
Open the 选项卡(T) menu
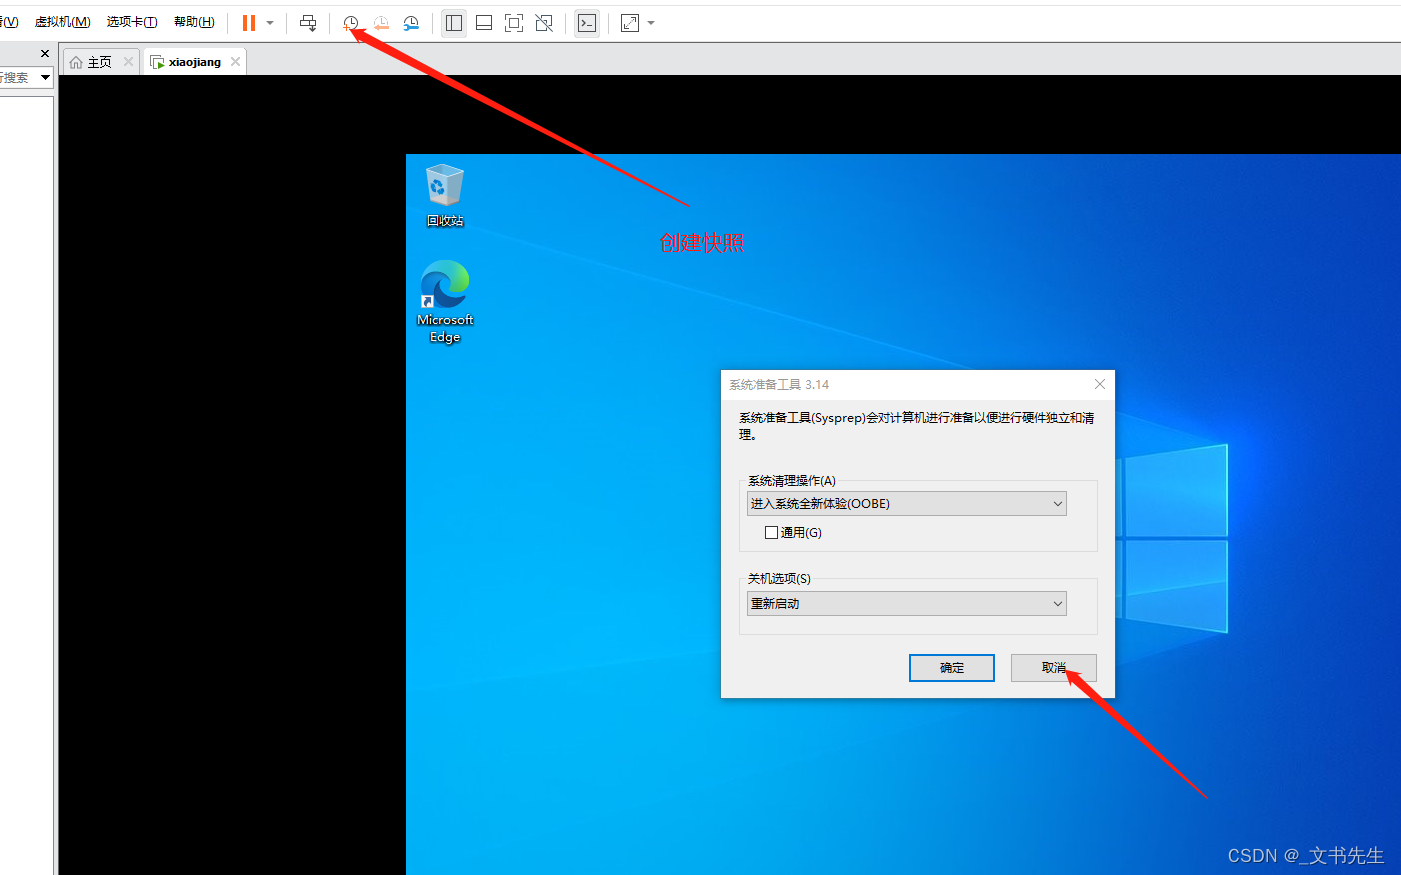click(132, 22)
